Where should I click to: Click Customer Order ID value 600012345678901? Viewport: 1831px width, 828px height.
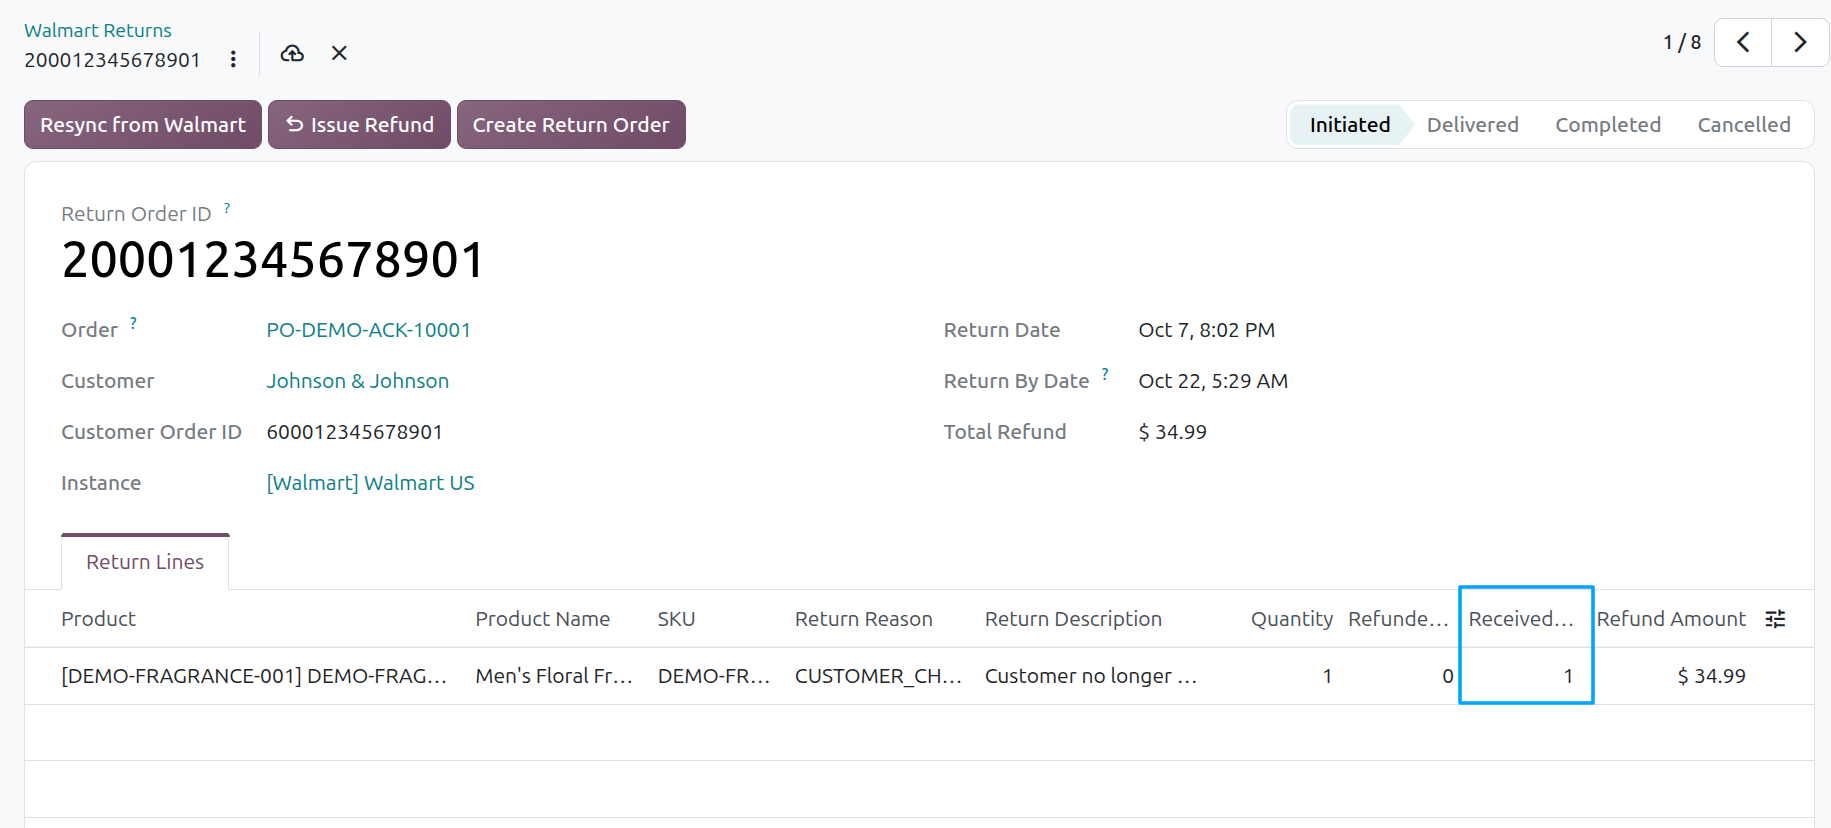click(354, 432)
